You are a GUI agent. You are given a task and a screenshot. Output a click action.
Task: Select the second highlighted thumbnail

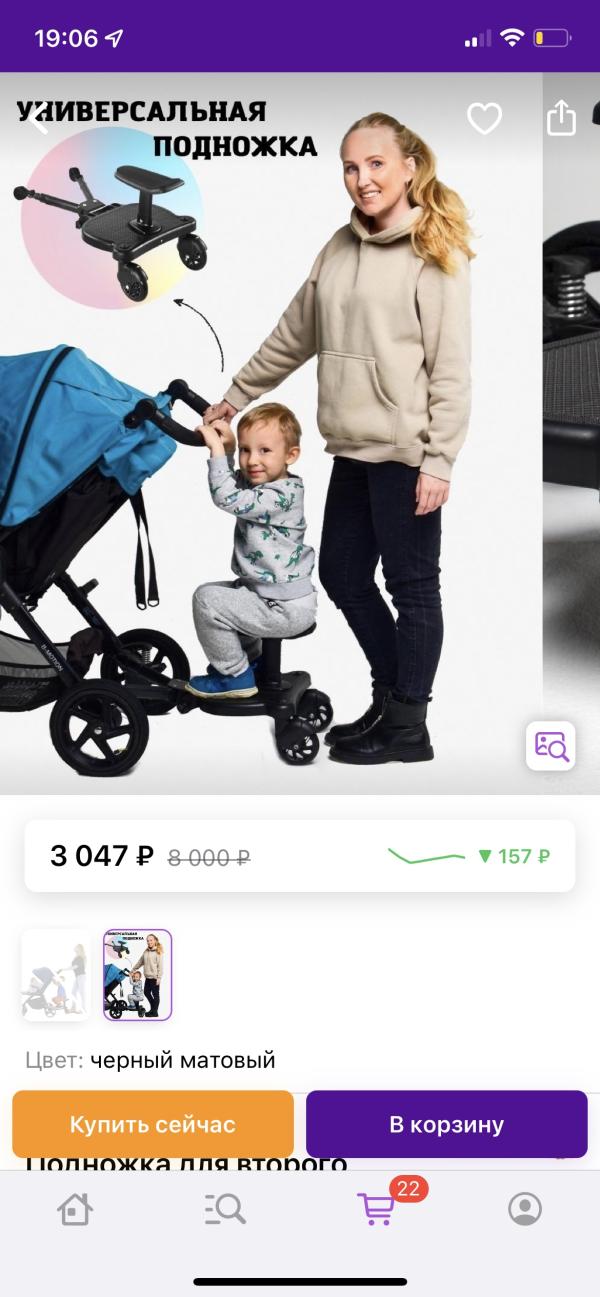[x=138, y=975]
